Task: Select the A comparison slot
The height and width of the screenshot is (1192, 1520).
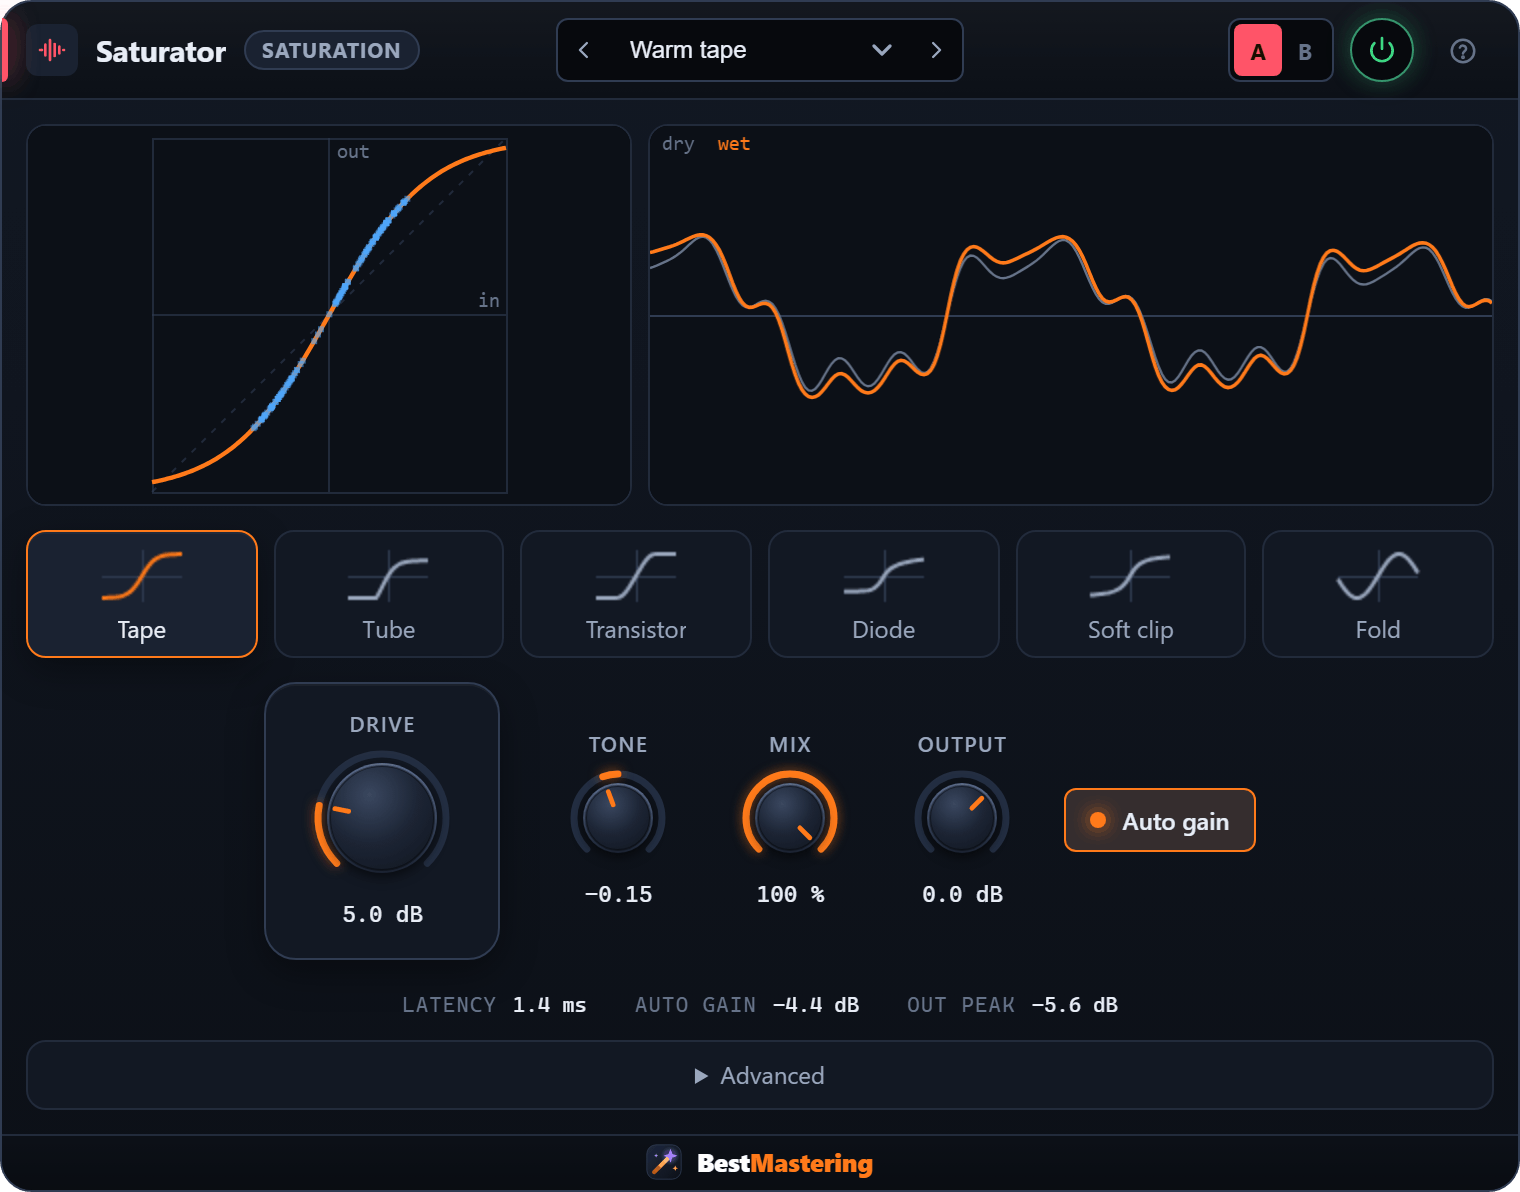Action: click(1258, 51)
